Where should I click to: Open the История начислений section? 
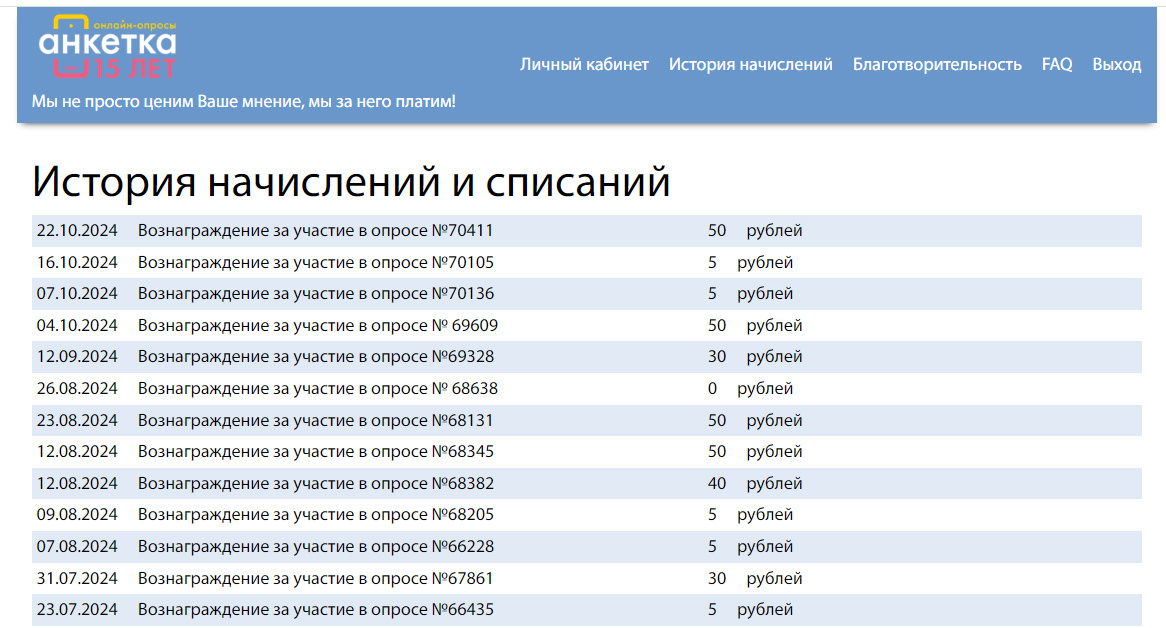coord(749,64)
